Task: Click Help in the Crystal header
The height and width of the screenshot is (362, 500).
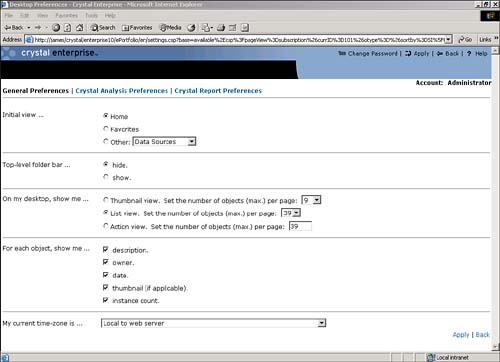Action: point(477,53)
